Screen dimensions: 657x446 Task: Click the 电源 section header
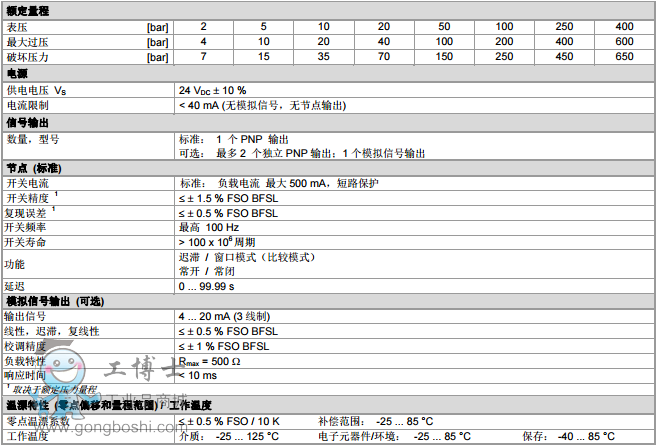[17, 74]
